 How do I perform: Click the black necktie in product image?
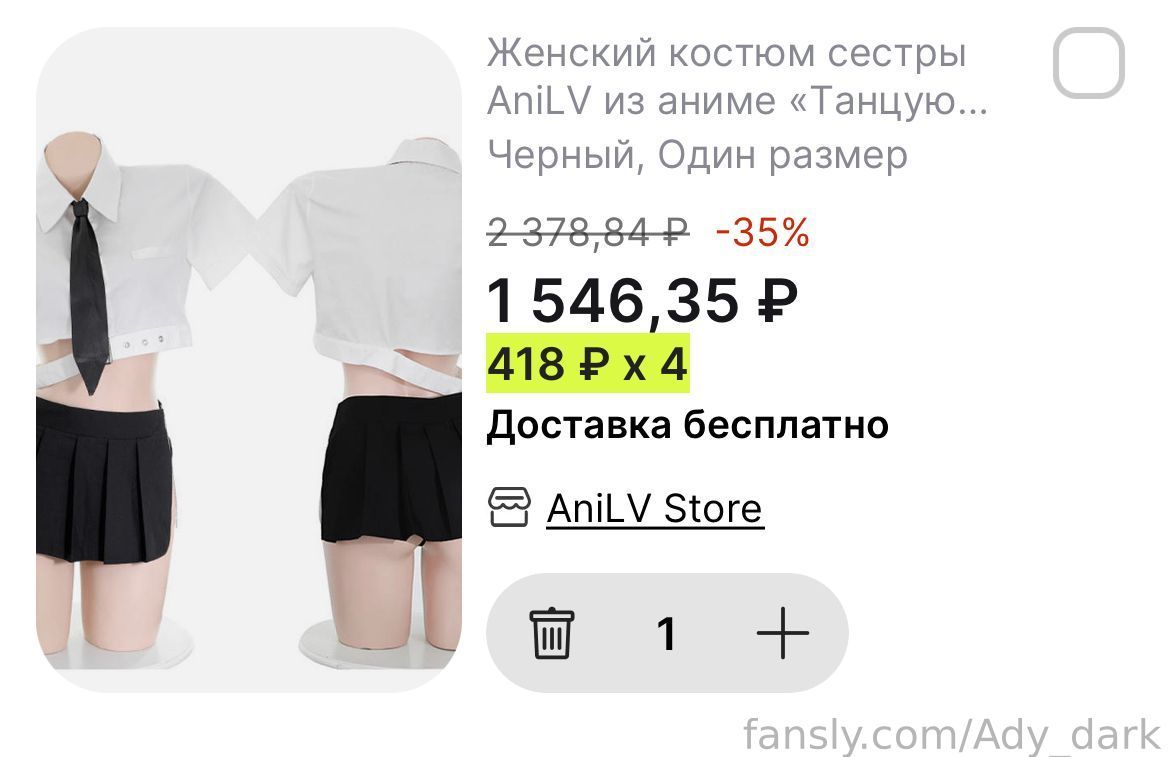(x=88, y=296)
